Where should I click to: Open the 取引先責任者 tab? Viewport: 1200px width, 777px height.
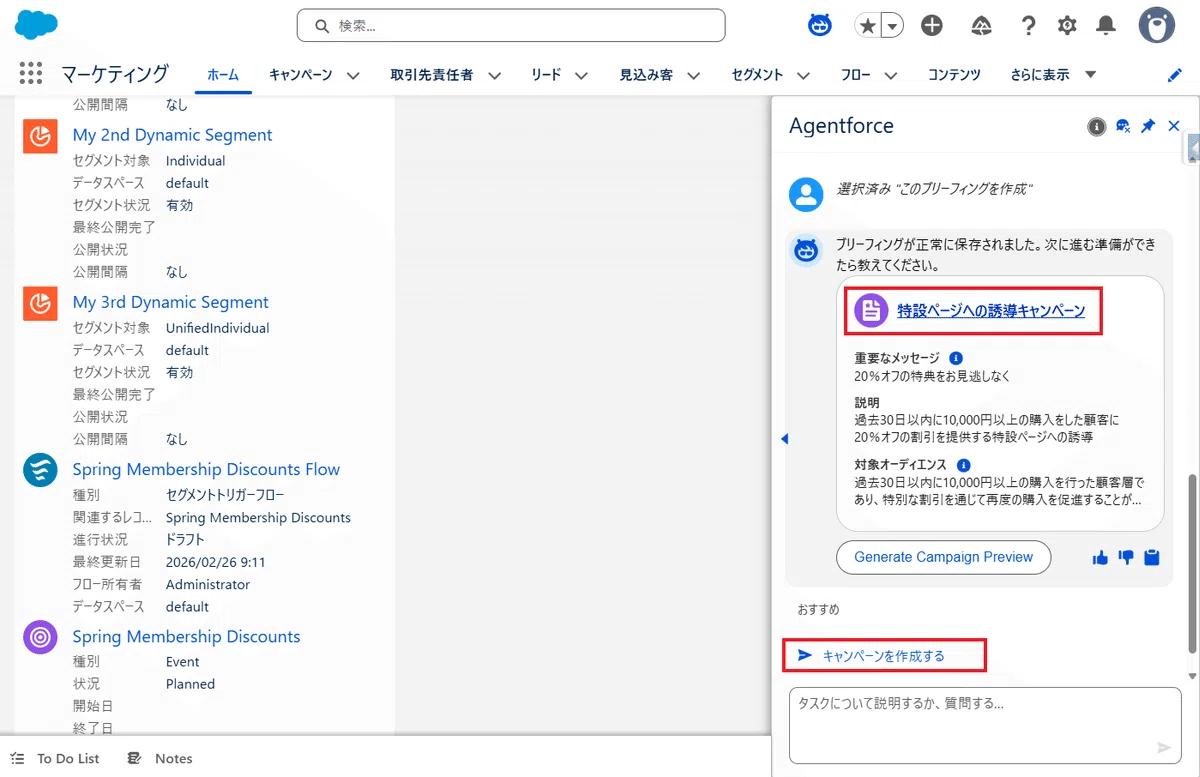[x=432, y=75]
